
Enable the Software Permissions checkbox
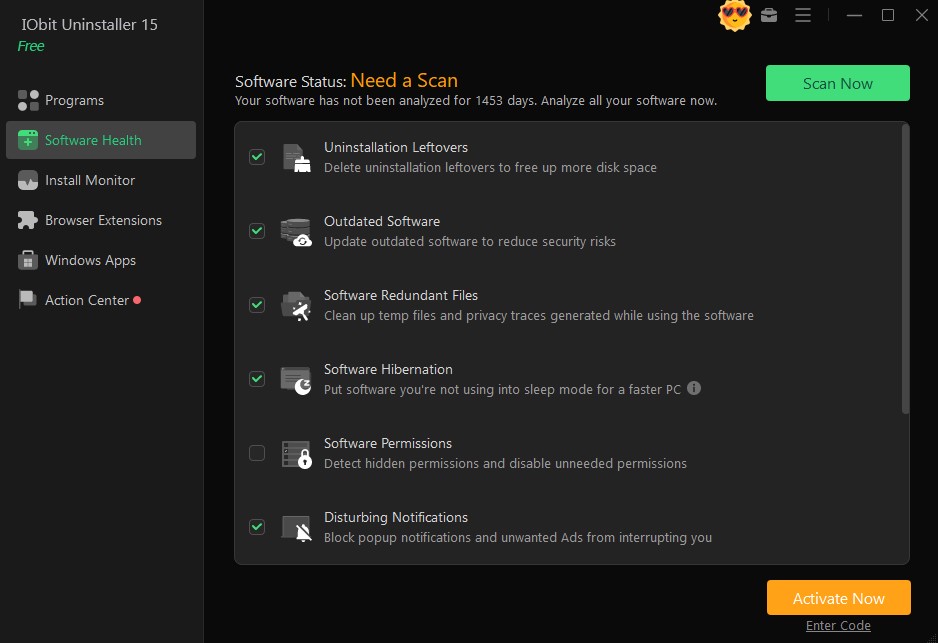tap(257, 453)
